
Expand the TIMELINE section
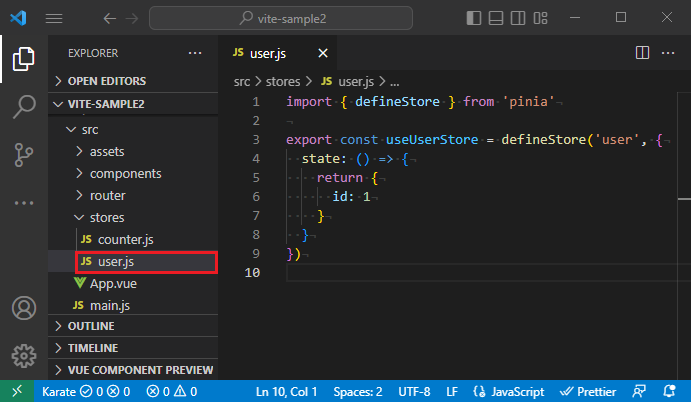[133, 348]
